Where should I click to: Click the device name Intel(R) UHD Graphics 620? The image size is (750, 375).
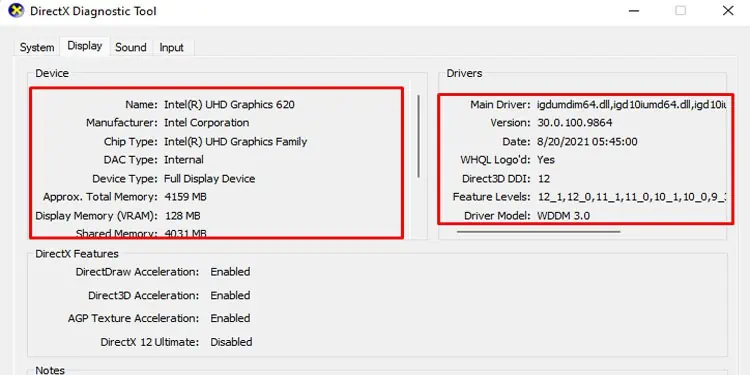(x=229, y=104)
